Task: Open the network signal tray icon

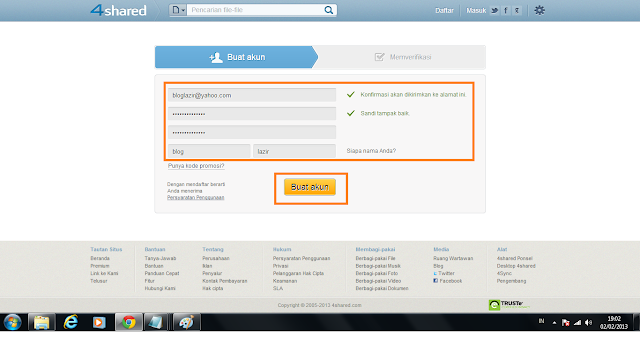Action: click(x=577, y=322)
